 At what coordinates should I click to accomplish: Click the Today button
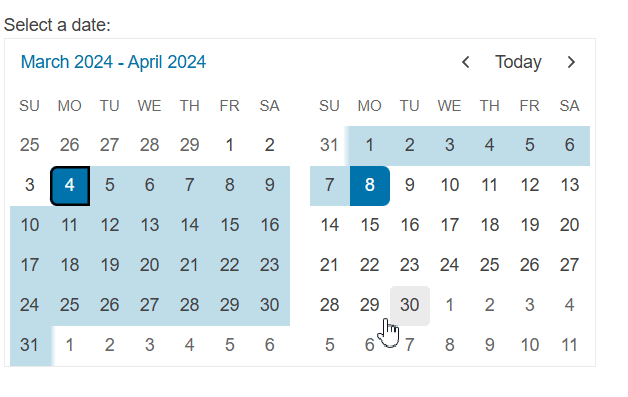point(518,62)
